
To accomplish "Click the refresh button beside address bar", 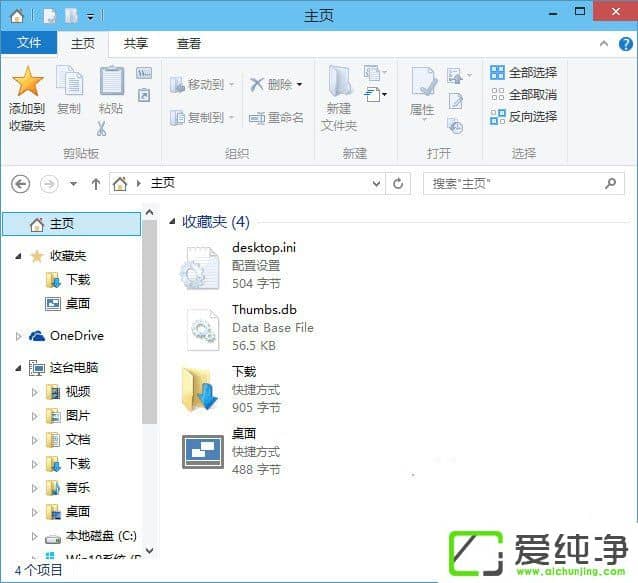I will click(399, 184).
